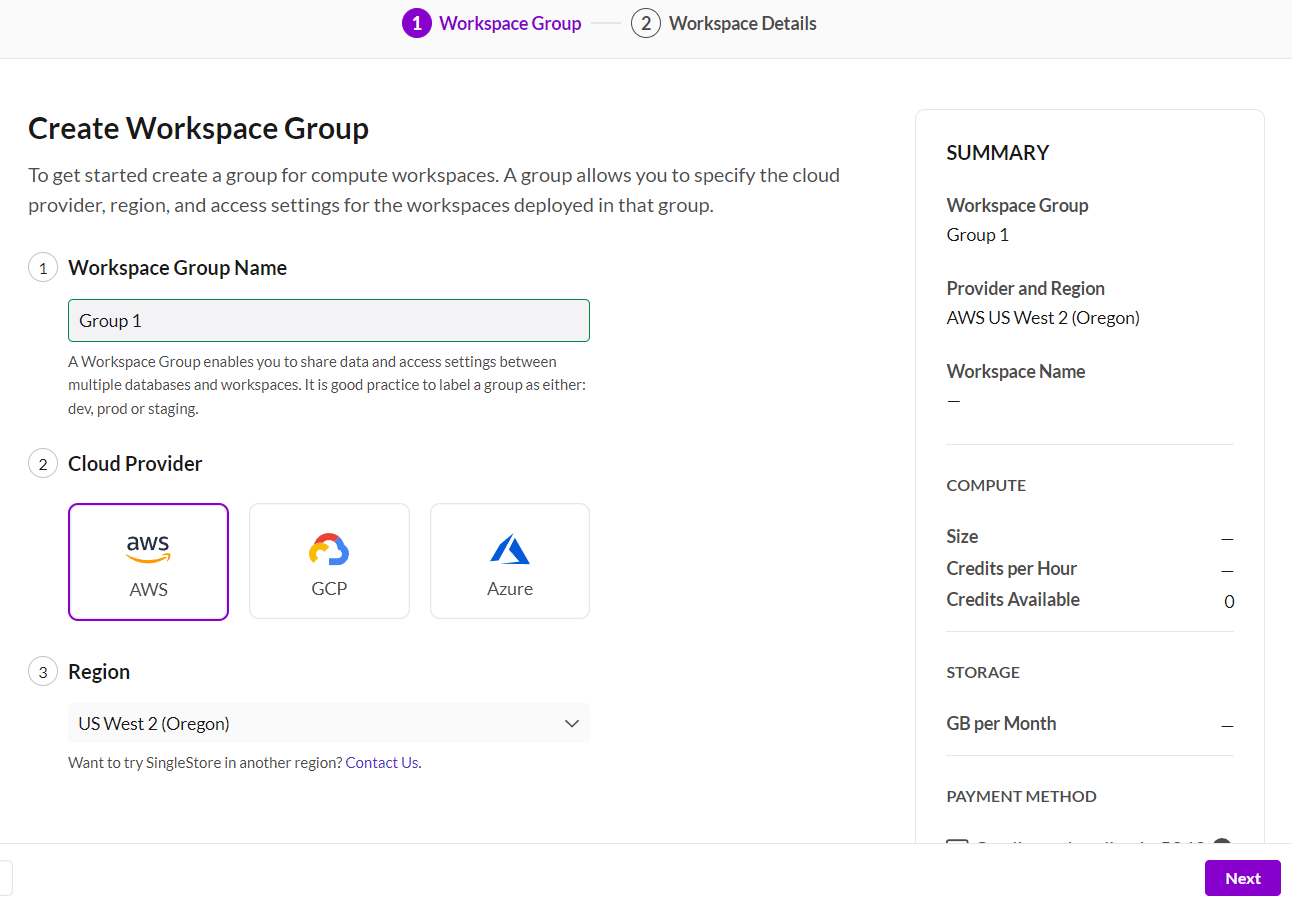Click the purple step 1 circle in the progress header
The image size is (1292, 902).
pyautogui.click(x=417, y=23)
